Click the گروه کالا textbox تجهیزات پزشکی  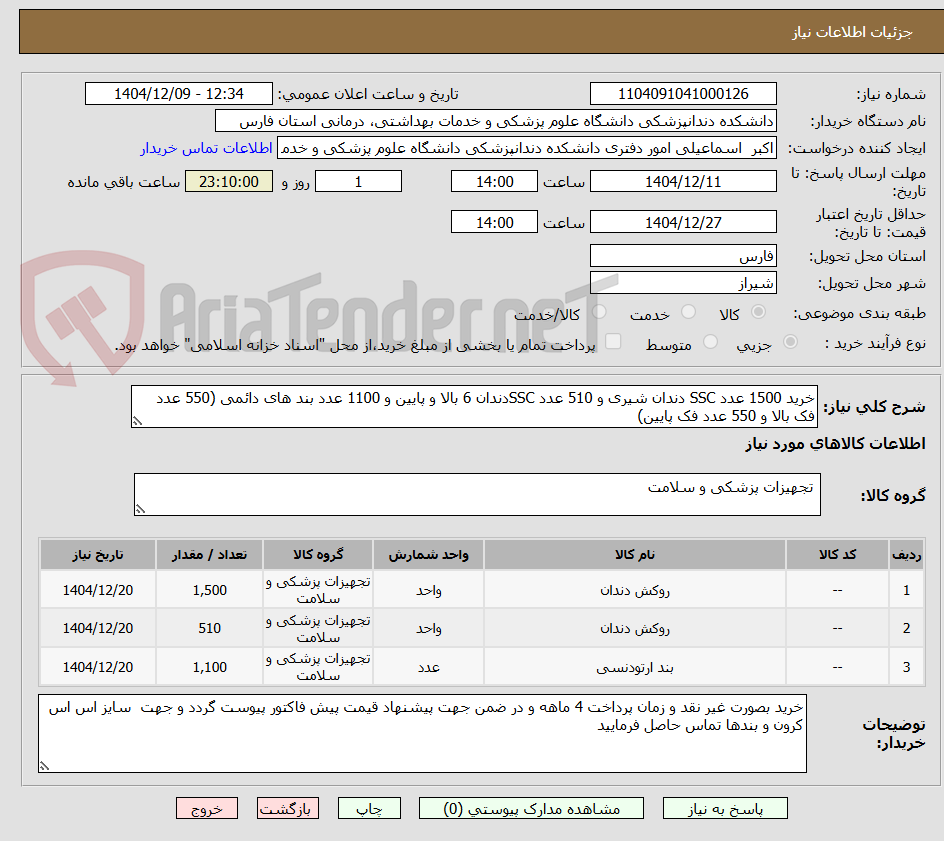point(477,494)
